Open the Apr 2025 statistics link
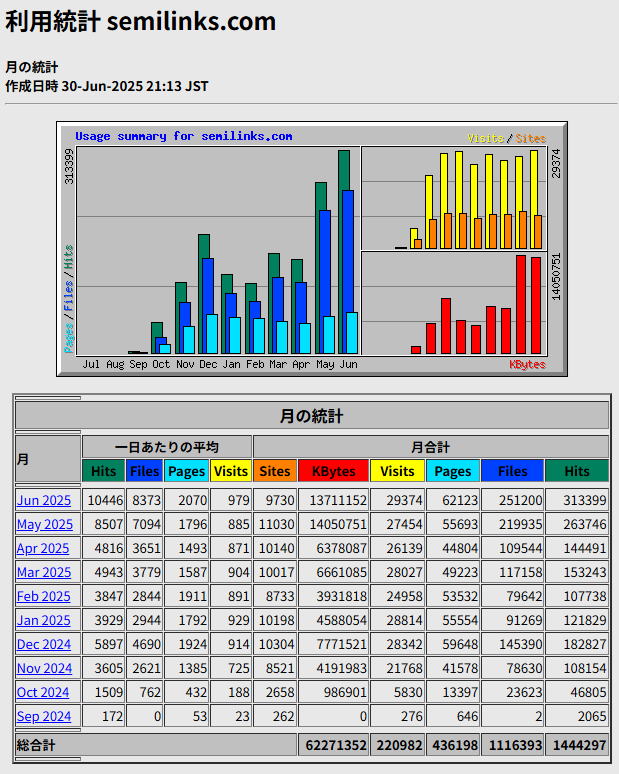 43,548
